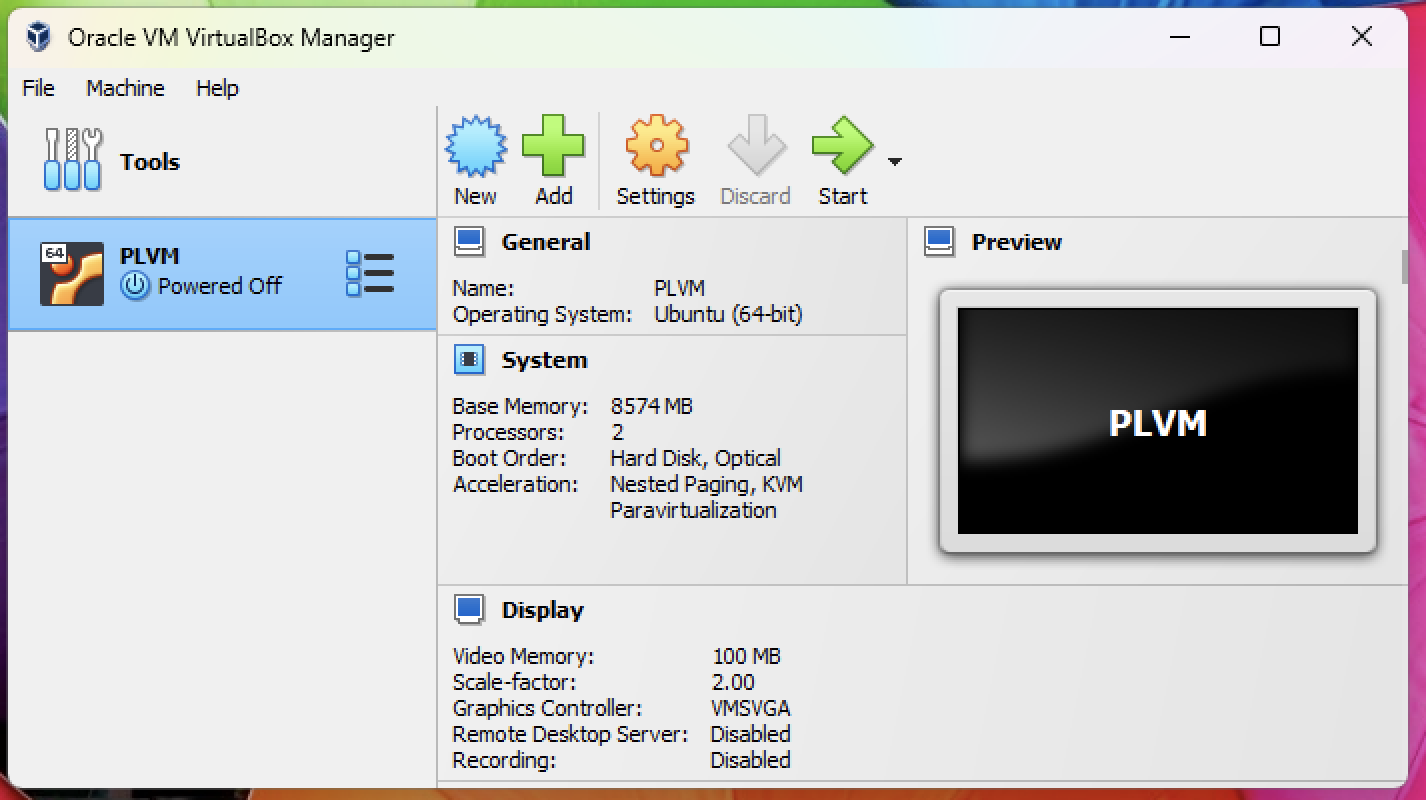Open the Help menu
1426x800 pixels.
click(x=216, y=88)
